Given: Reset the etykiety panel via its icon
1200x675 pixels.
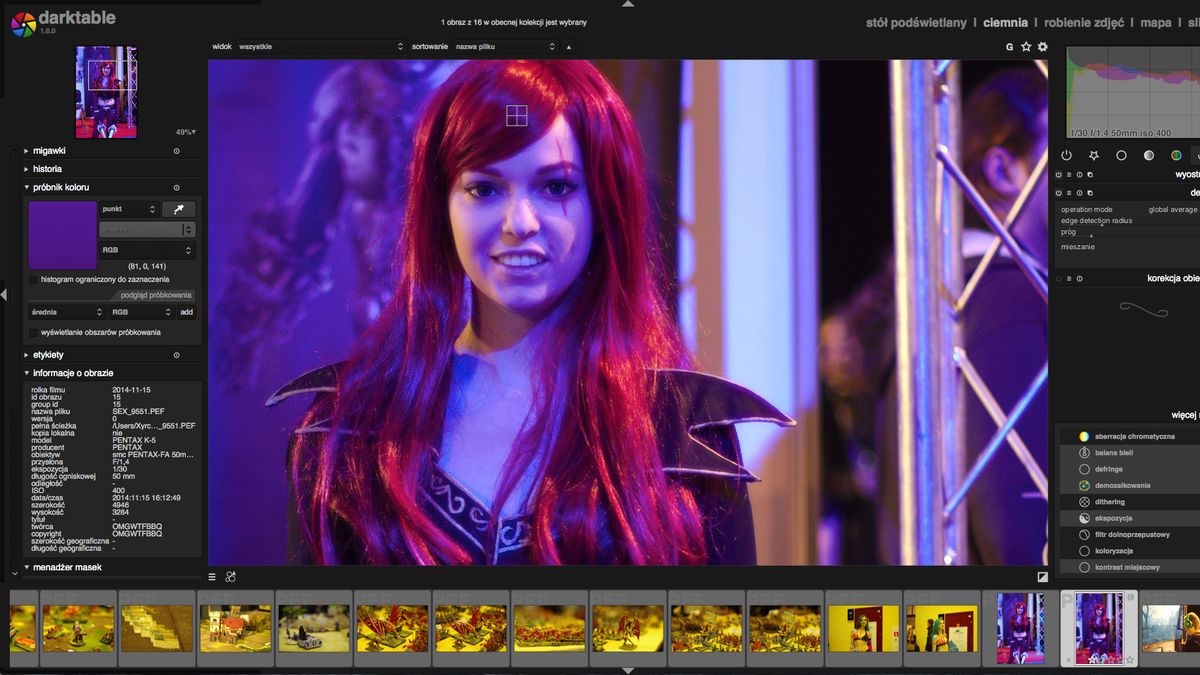Looking at the screenshot, I should (176, 355).
